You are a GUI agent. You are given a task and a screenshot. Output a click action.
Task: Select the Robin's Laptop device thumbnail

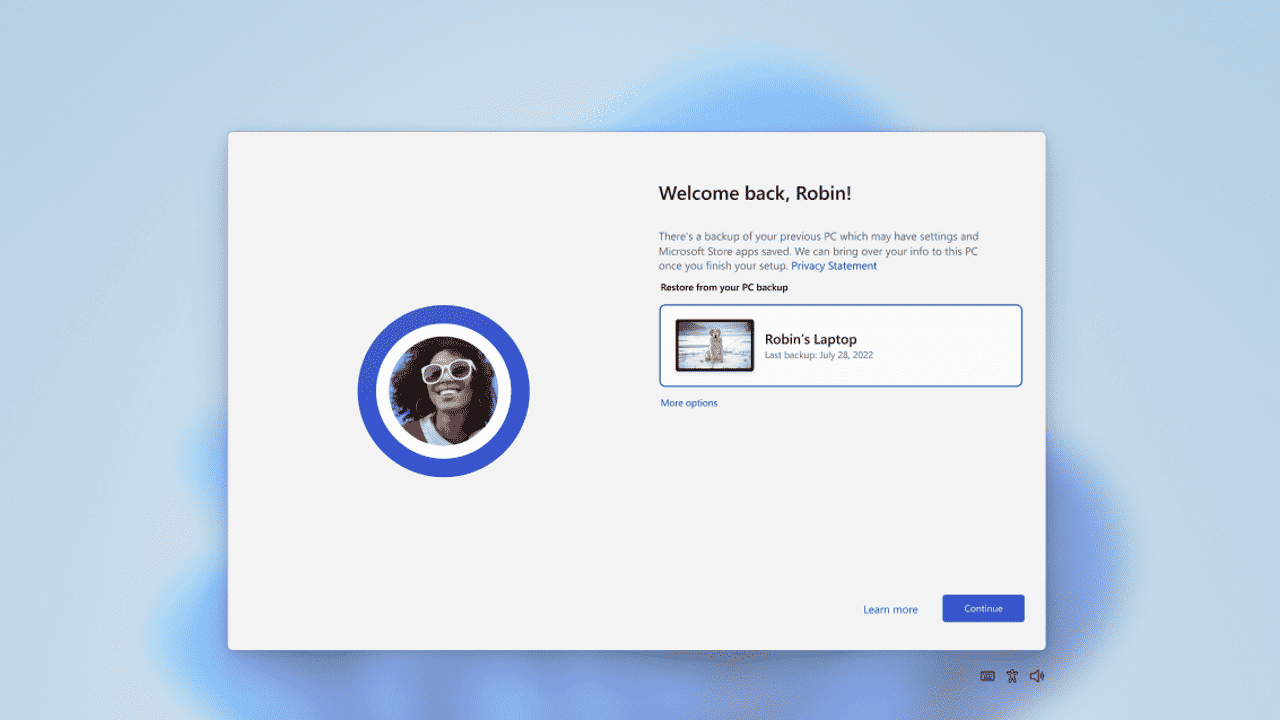713,345
